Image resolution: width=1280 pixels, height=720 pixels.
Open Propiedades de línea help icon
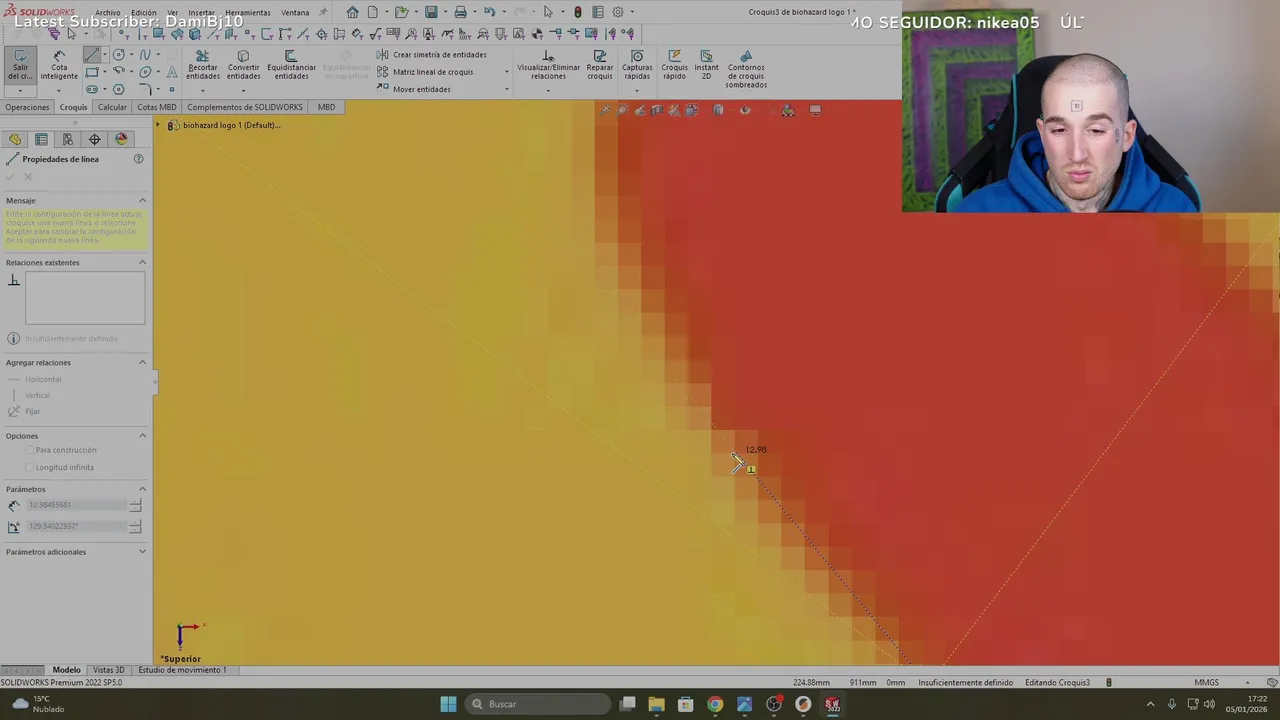[x=139, y=159]
